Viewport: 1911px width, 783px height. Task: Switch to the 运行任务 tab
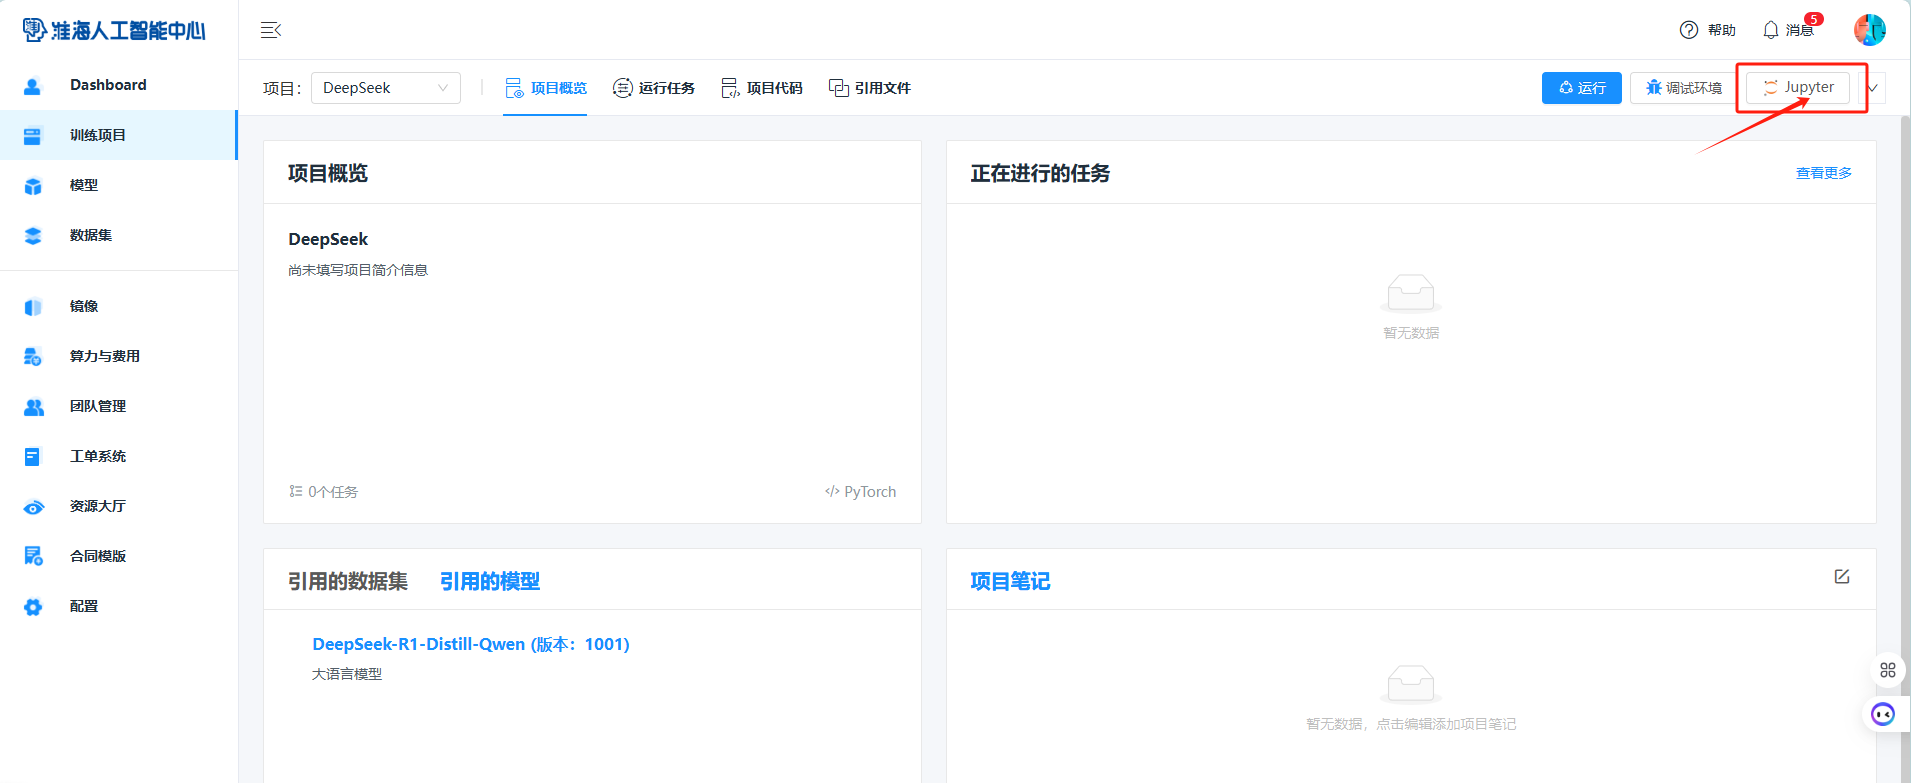654,88
